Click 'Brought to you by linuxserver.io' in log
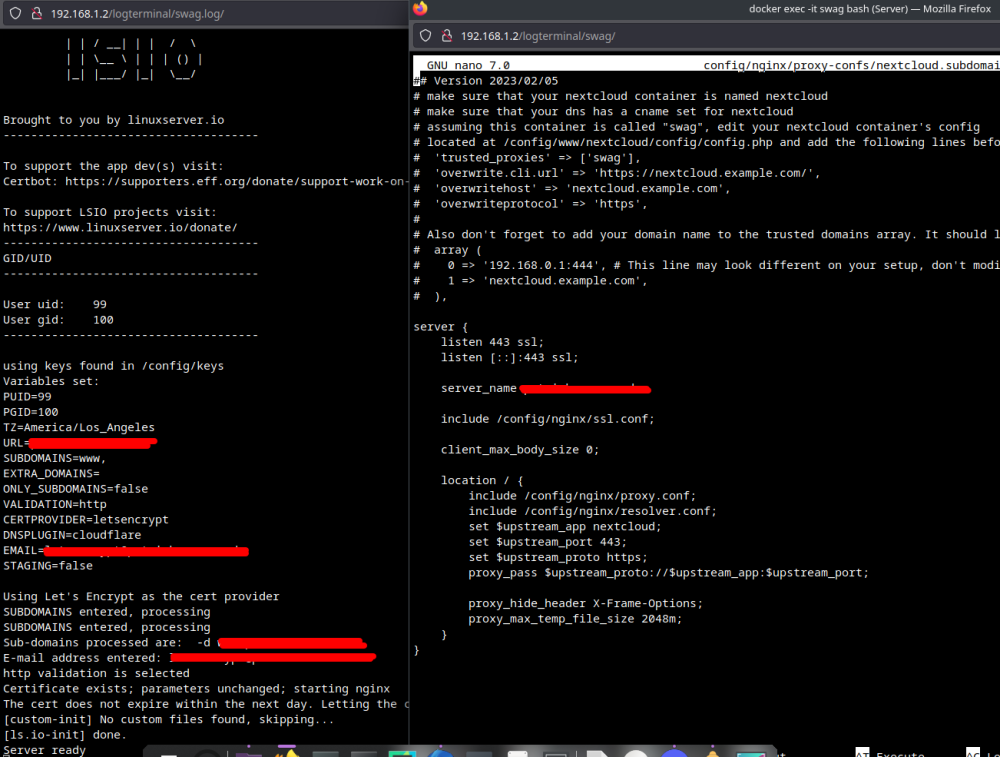The height and width of the screenshot is (757, 1000). pos(114,120)
